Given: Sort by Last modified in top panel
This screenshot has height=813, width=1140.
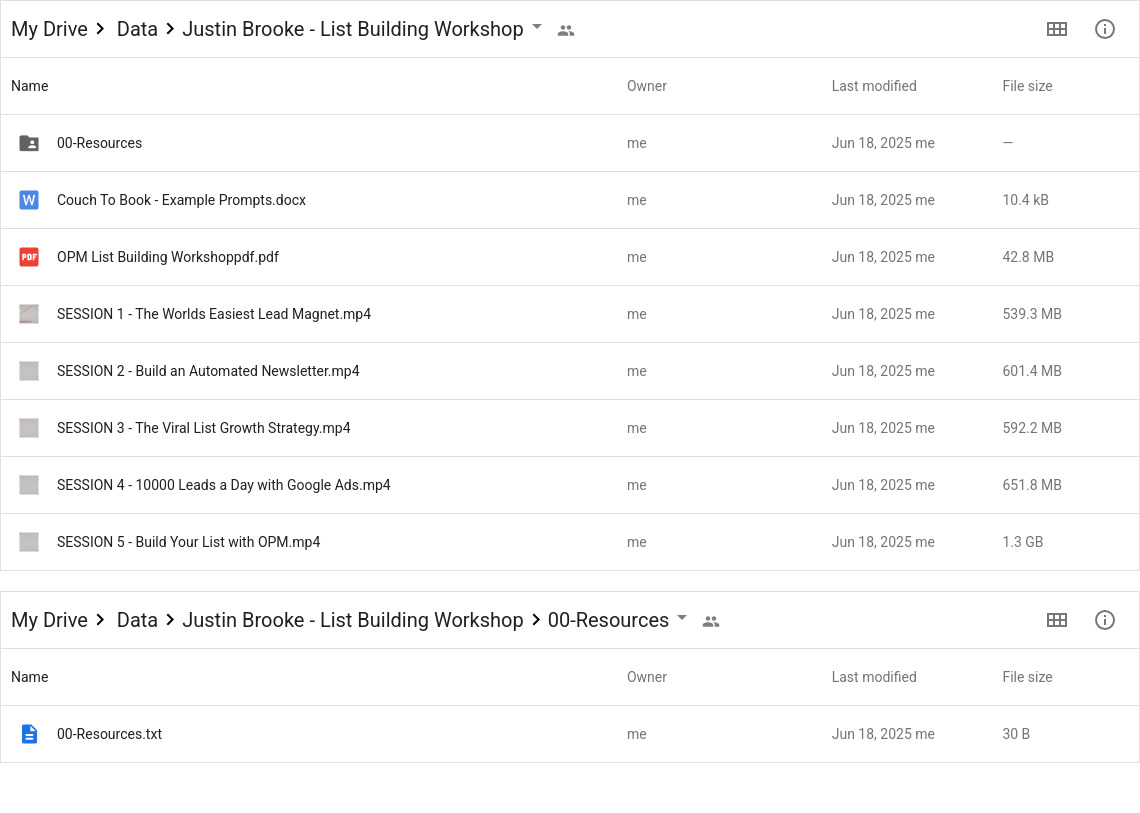Looking at the screenshot, I should [874, 86].
